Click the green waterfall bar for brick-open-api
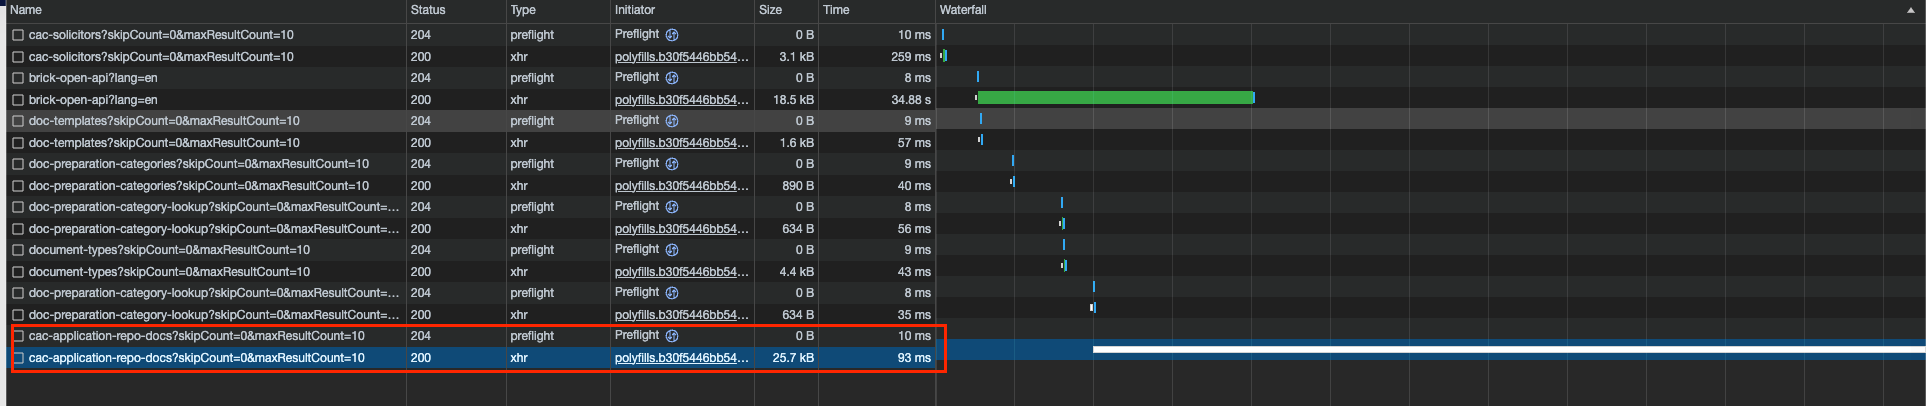Viewport: 1926px width, 406px height. tap(1115, 98)
